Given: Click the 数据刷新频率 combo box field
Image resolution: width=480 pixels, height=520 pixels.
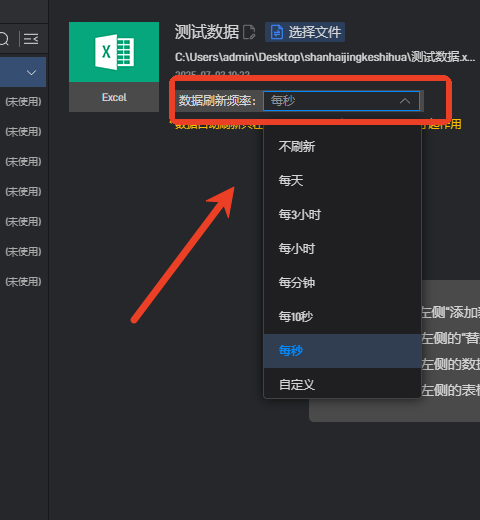Looking at the screenshot, I should pos(341,101).
